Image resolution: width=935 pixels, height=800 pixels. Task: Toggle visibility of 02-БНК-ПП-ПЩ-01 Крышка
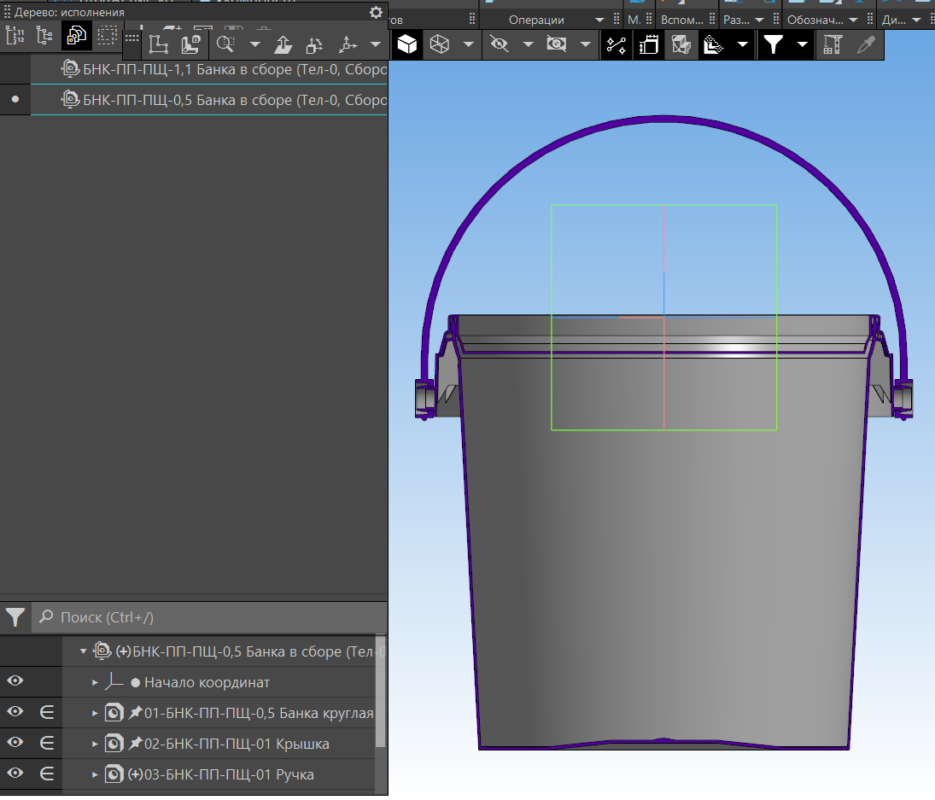(16, 743)
